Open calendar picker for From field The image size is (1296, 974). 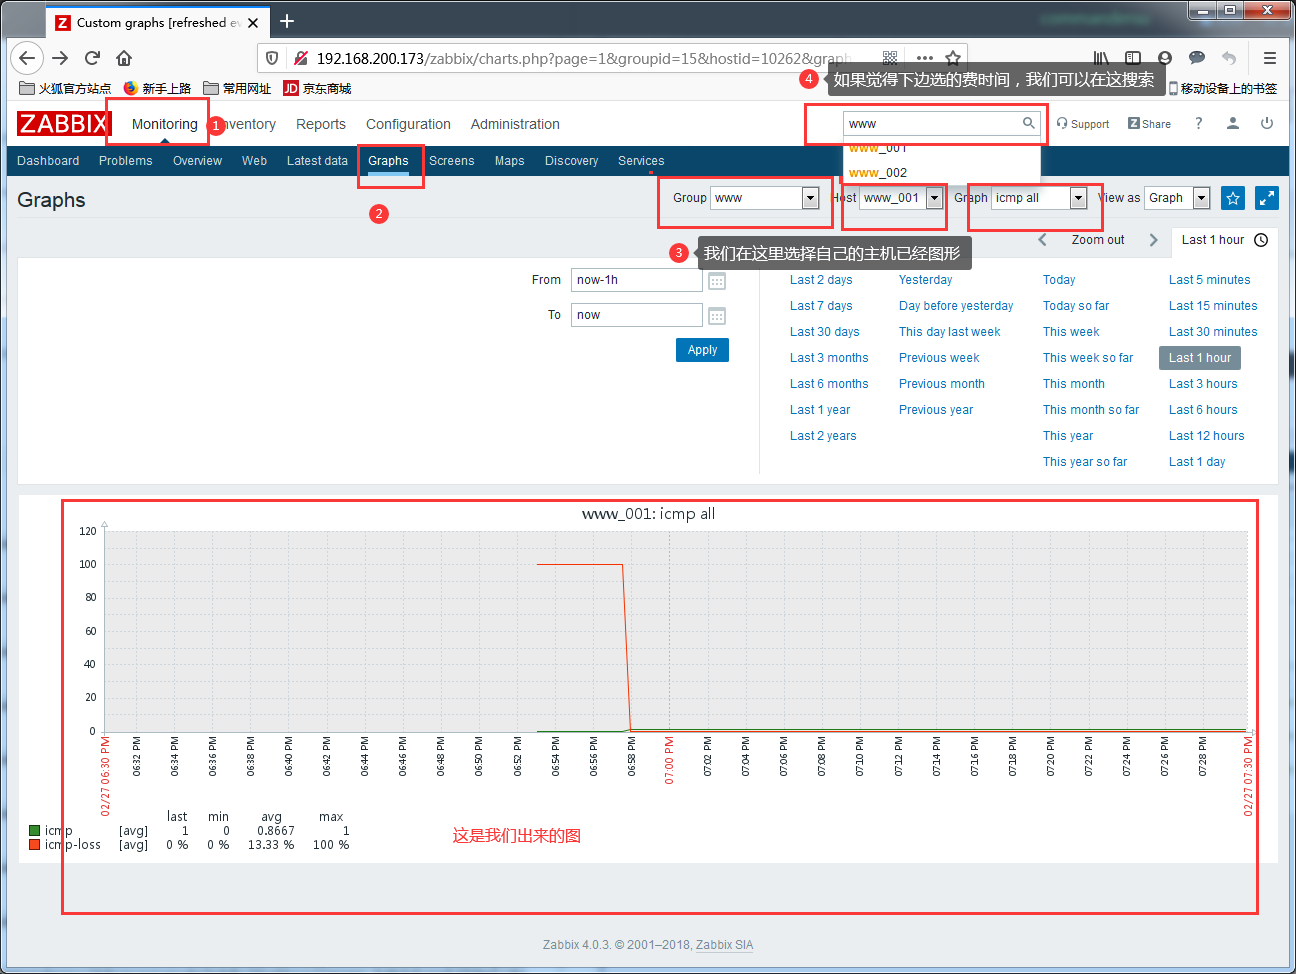[x=717, y=281]
